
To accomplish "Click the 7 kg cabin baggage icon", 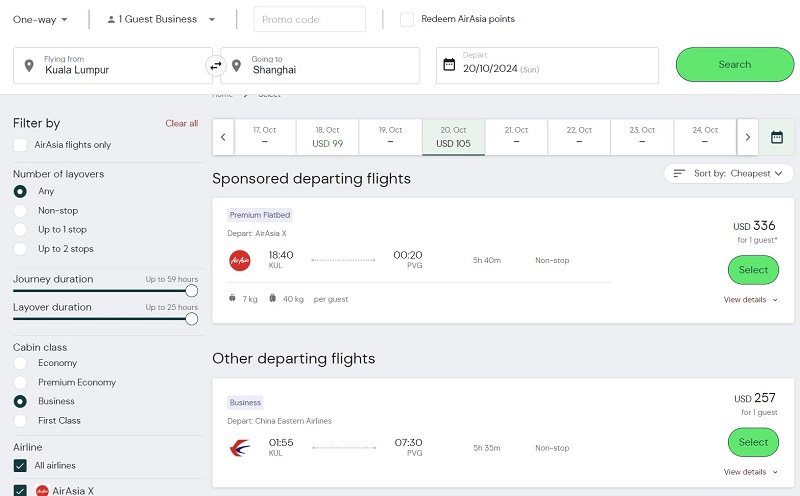I will click(232, 298).
